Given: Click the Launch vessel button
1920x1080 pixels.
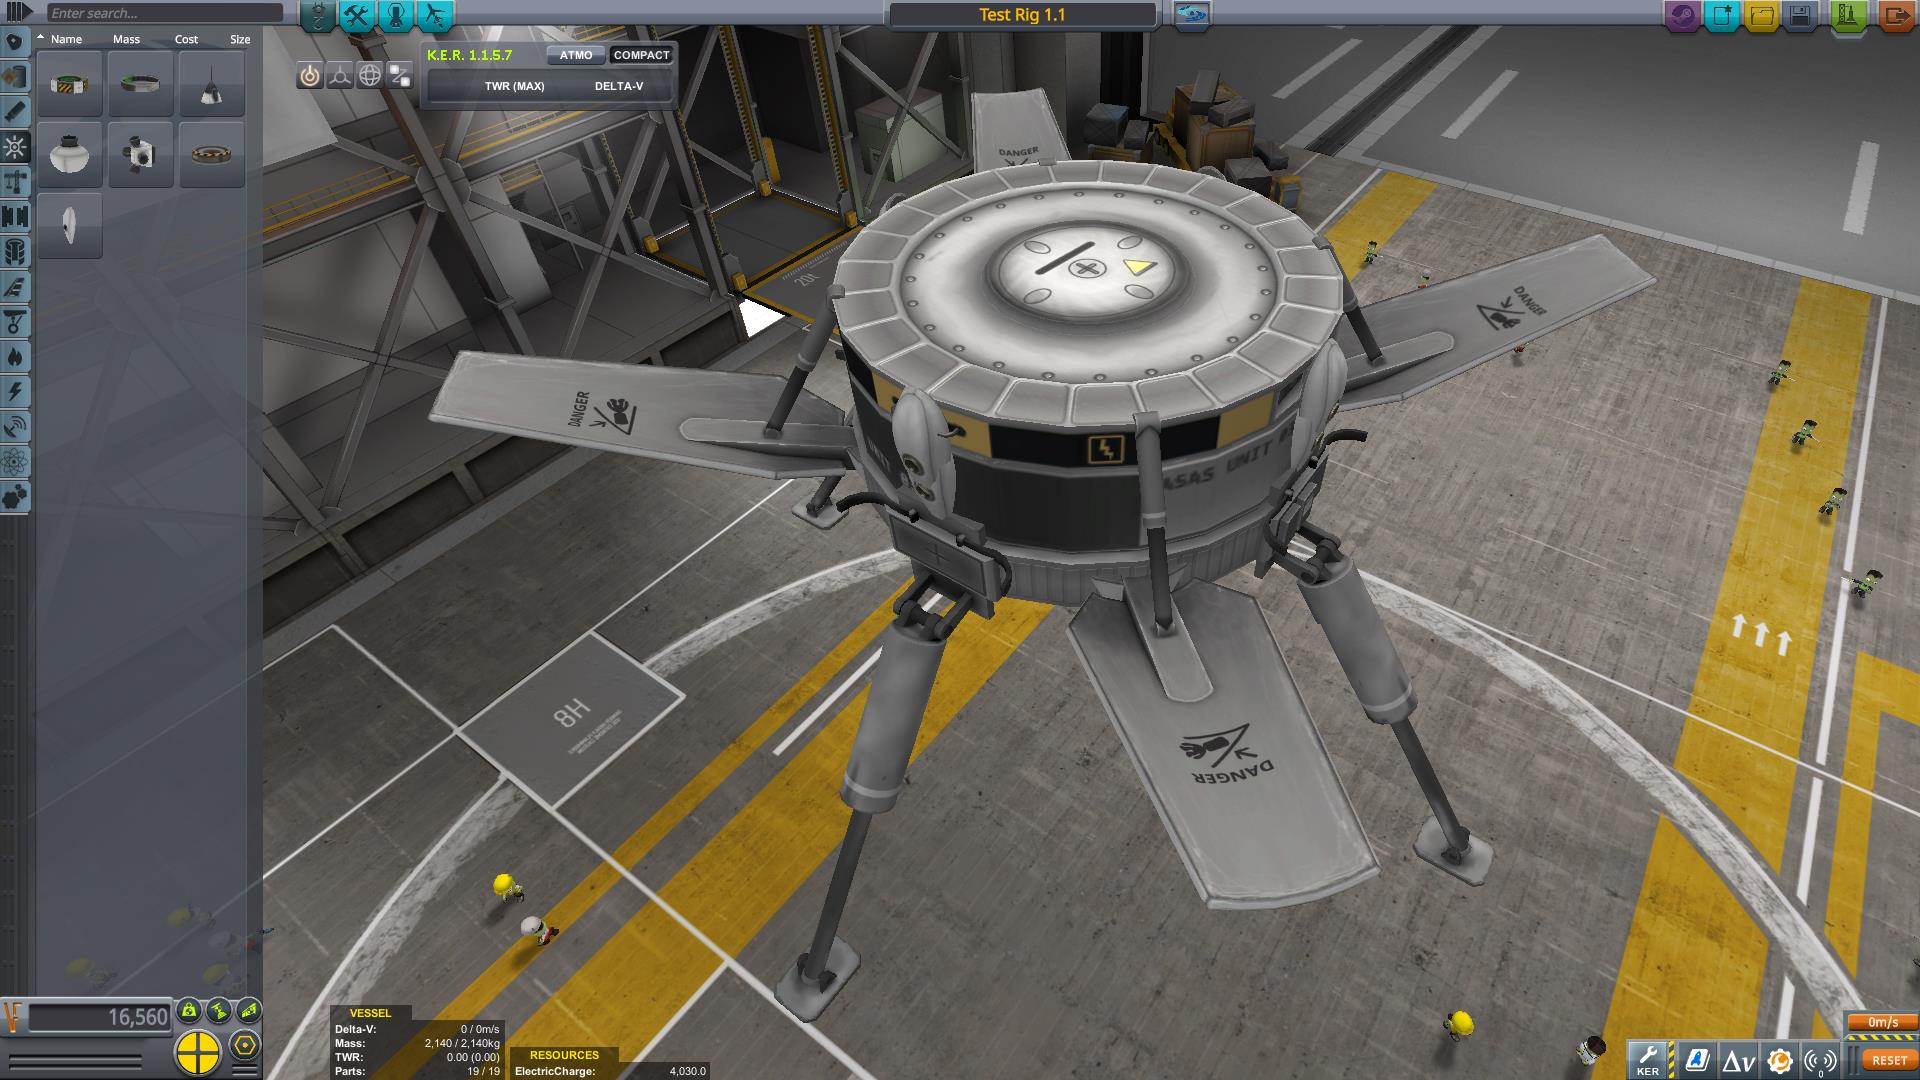Looking at the screenshot, I should pos(1848,16).
